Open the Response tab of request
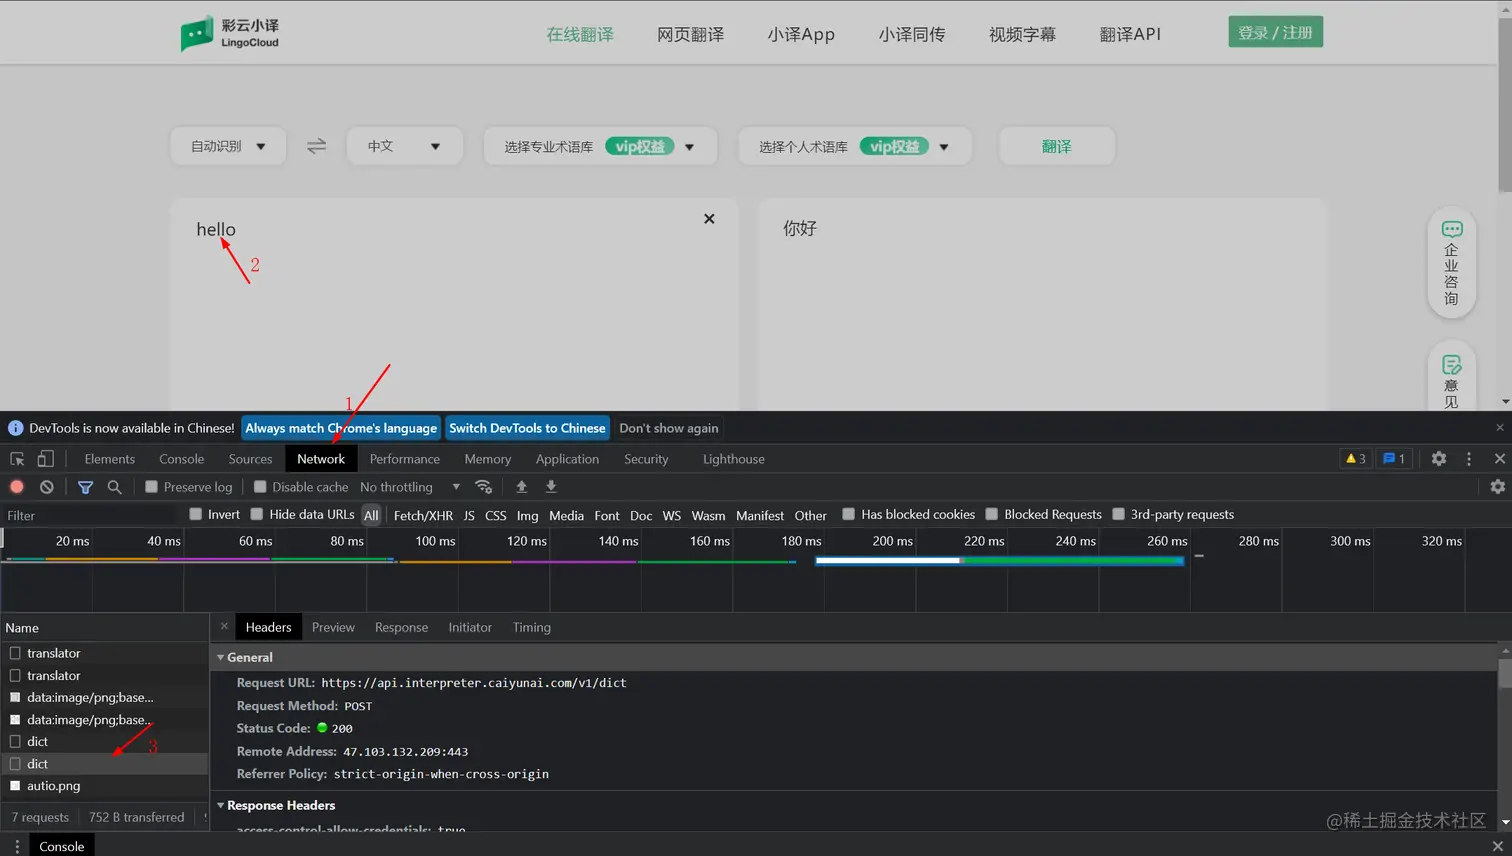Image resolution: width=1512 pixels, height=856 pixels. (401, 627)
